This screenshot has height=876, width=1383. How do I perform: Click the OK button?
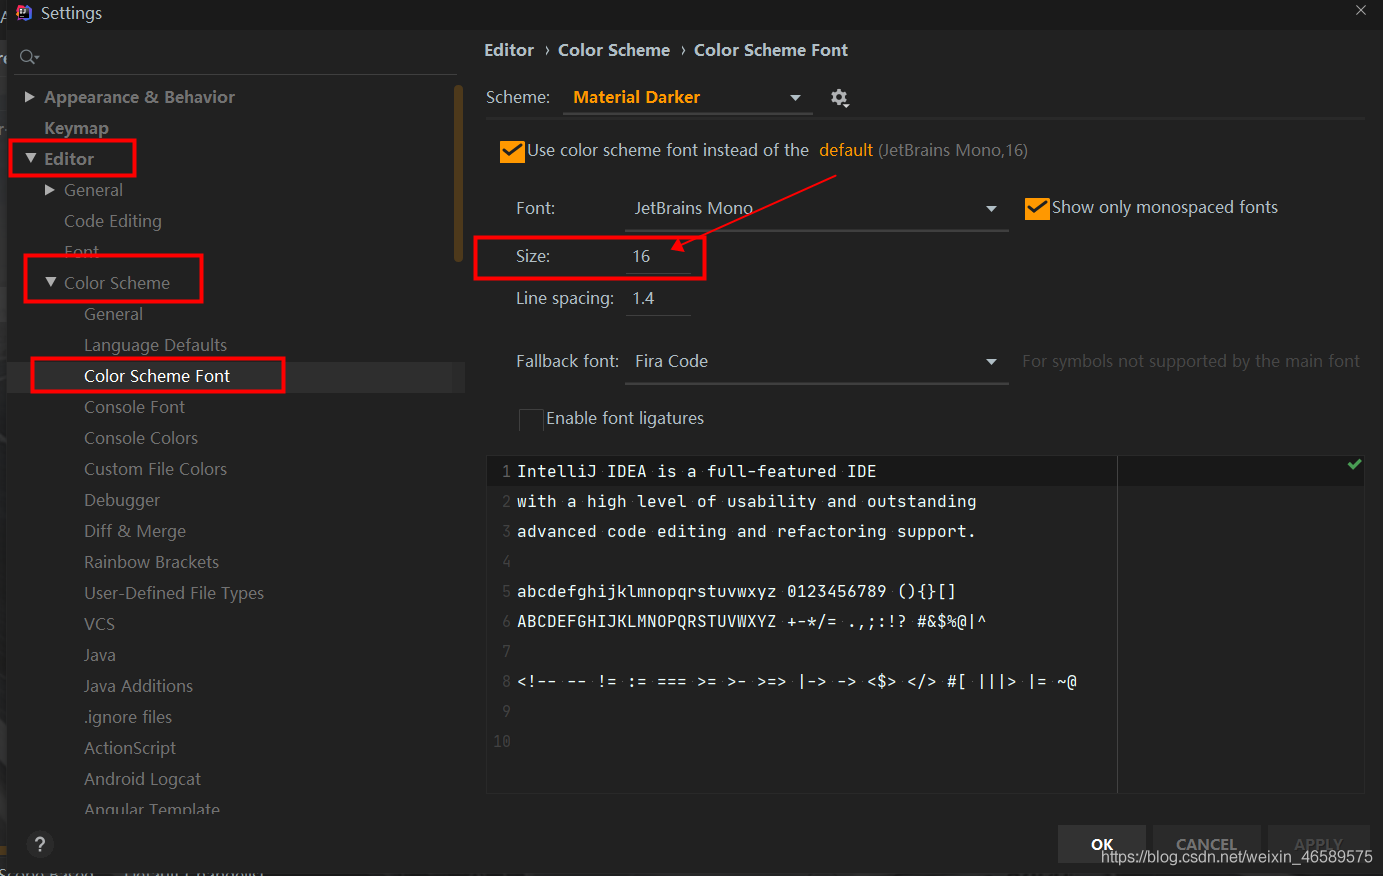coord(1102,844)
